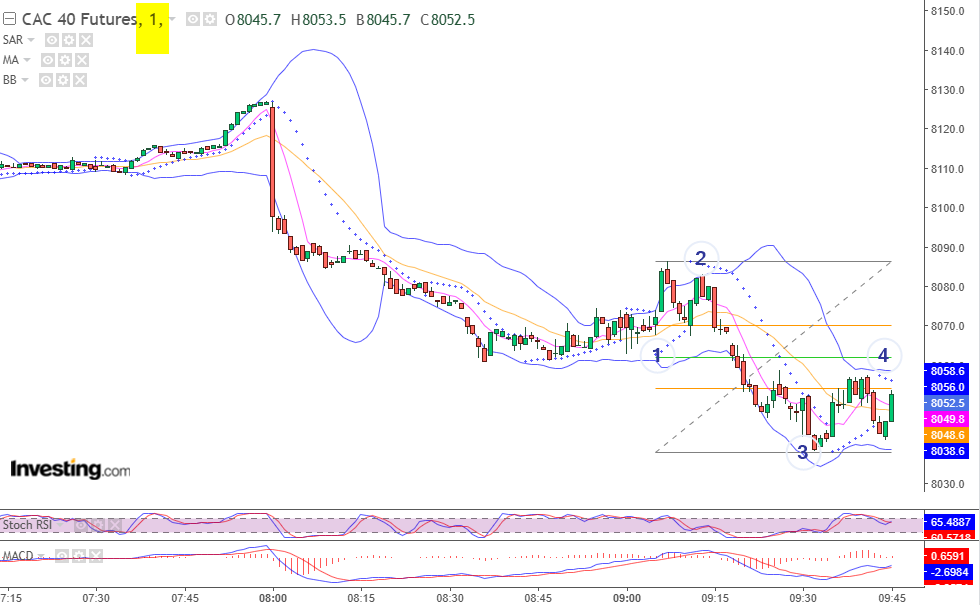Click the orange 8048.6 MA label

[x=948, y=435]
